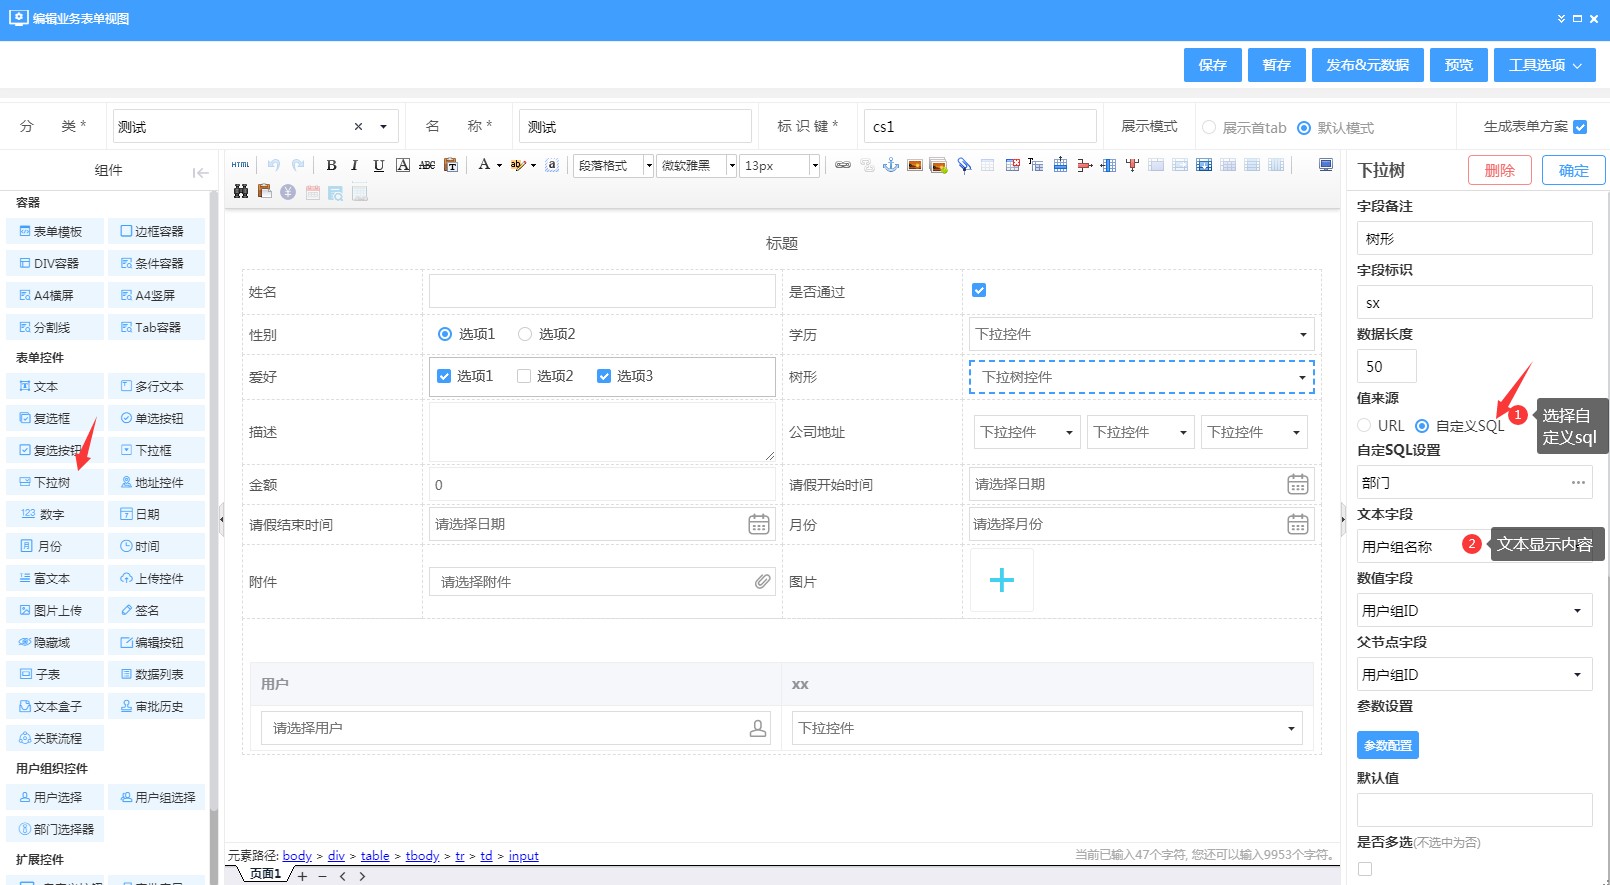Expand the 工具选项 dropdown button

(x=1545, y=65)
